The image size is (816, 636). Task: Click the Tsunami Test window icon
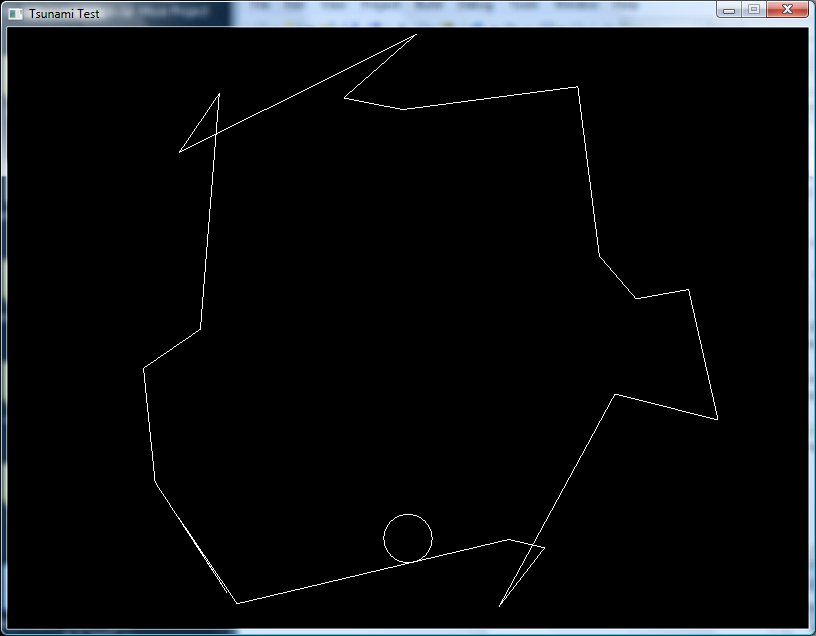[x=15, y=13]
